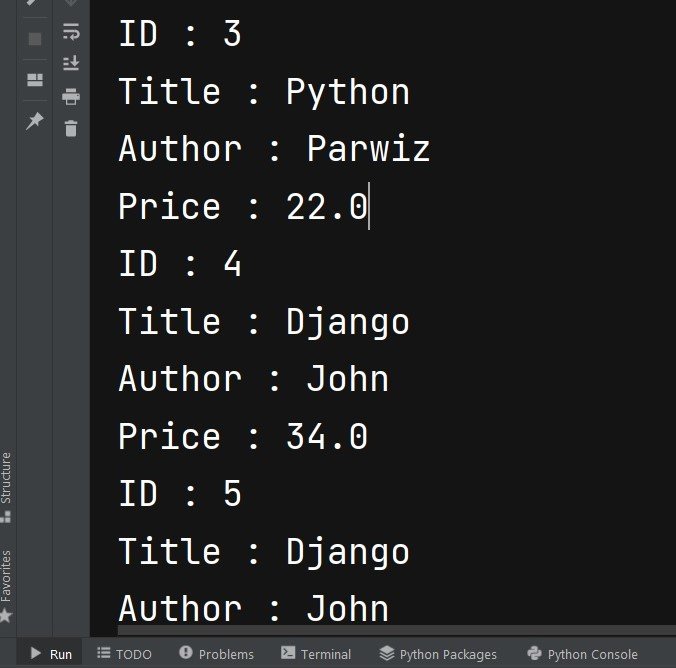Clear all console output with trash icon
Screen dimensions: 676x668
71,128
